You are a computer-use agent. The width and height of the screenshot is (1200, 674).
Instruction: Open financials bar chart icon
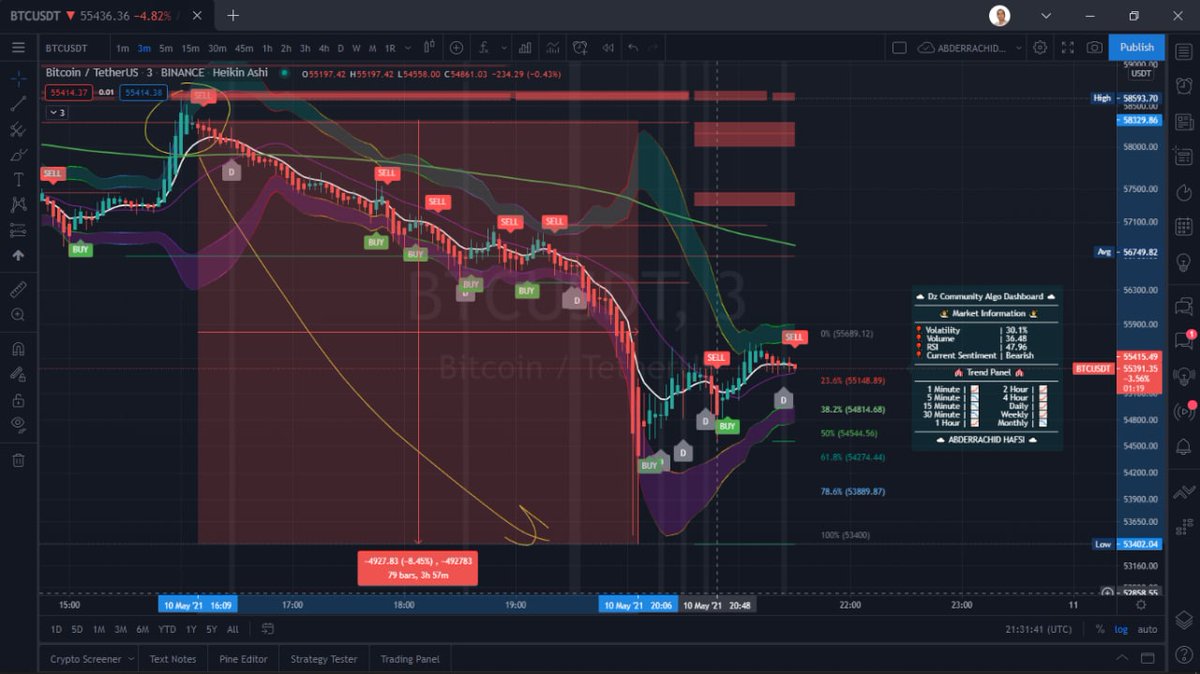(525, 47)
